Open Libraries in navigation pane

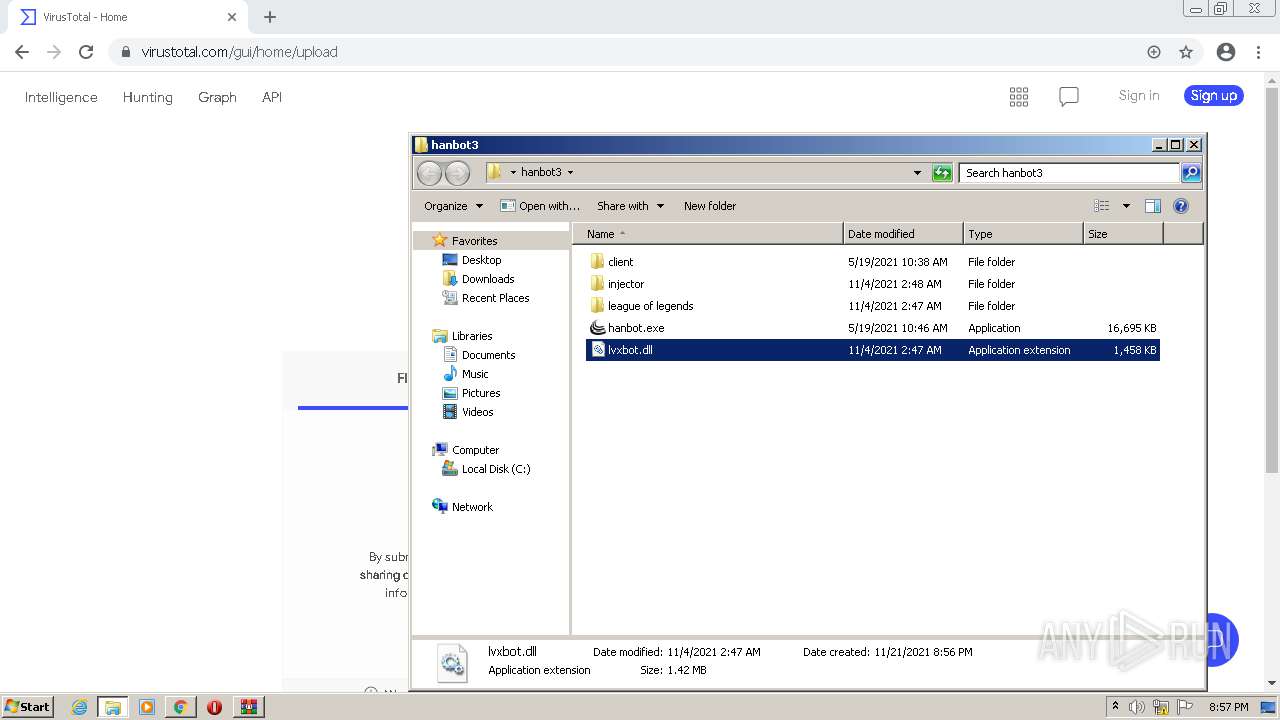tap(472, 336)
